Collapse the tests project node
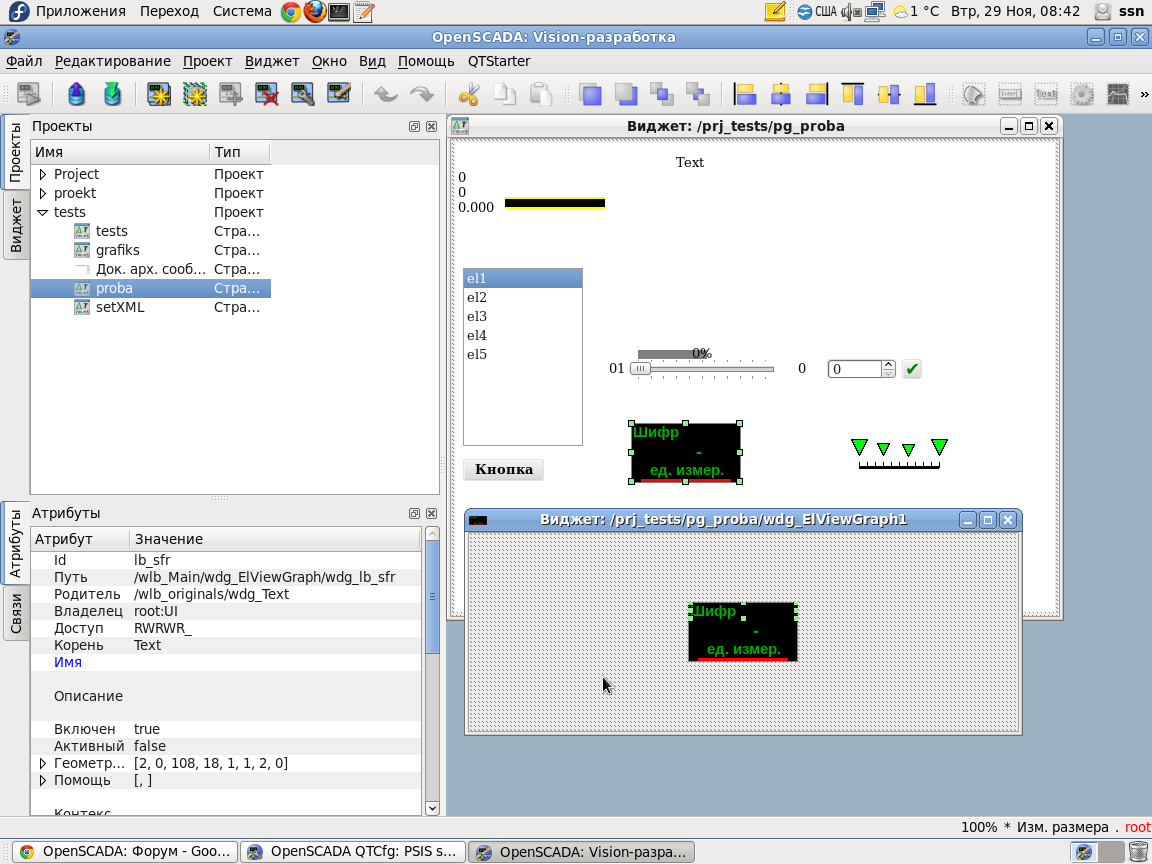Image resolution: width=1152 pixels, height=864 pixels. (43, 212)
